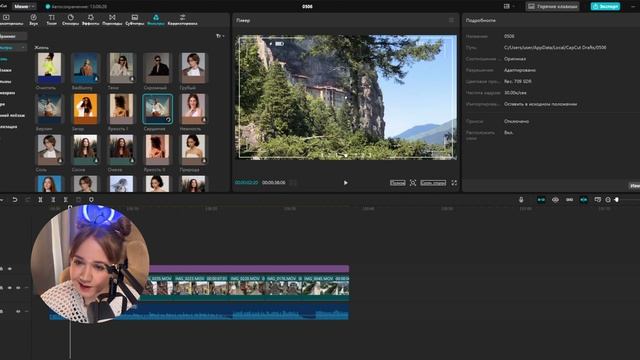Open the Корректировка (adjustment) tab
The image size is (640, 360).
click(182, 20)
